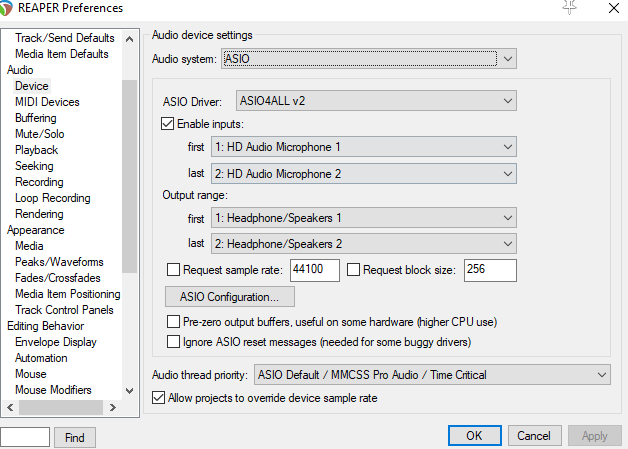Screen dimensions: 628x449
Task: Select Editing Behavior category
Action: (x=46, y=326)
